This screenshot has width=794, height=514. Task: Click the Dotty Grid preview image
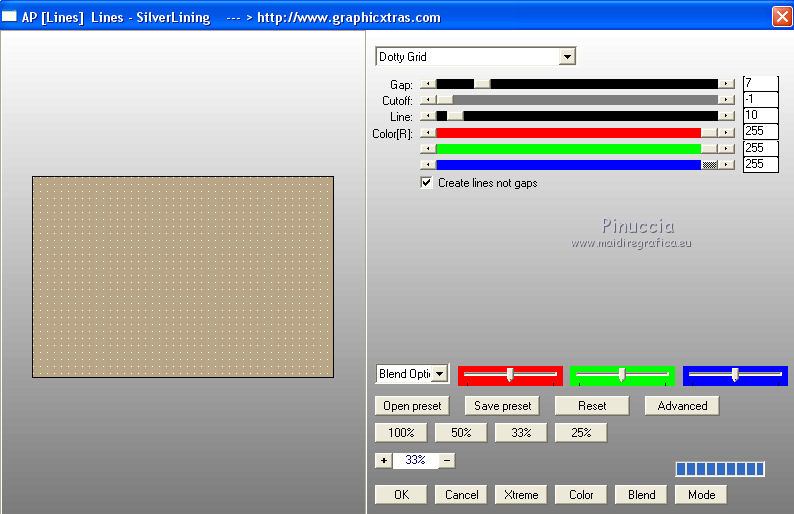pos(183,277)
